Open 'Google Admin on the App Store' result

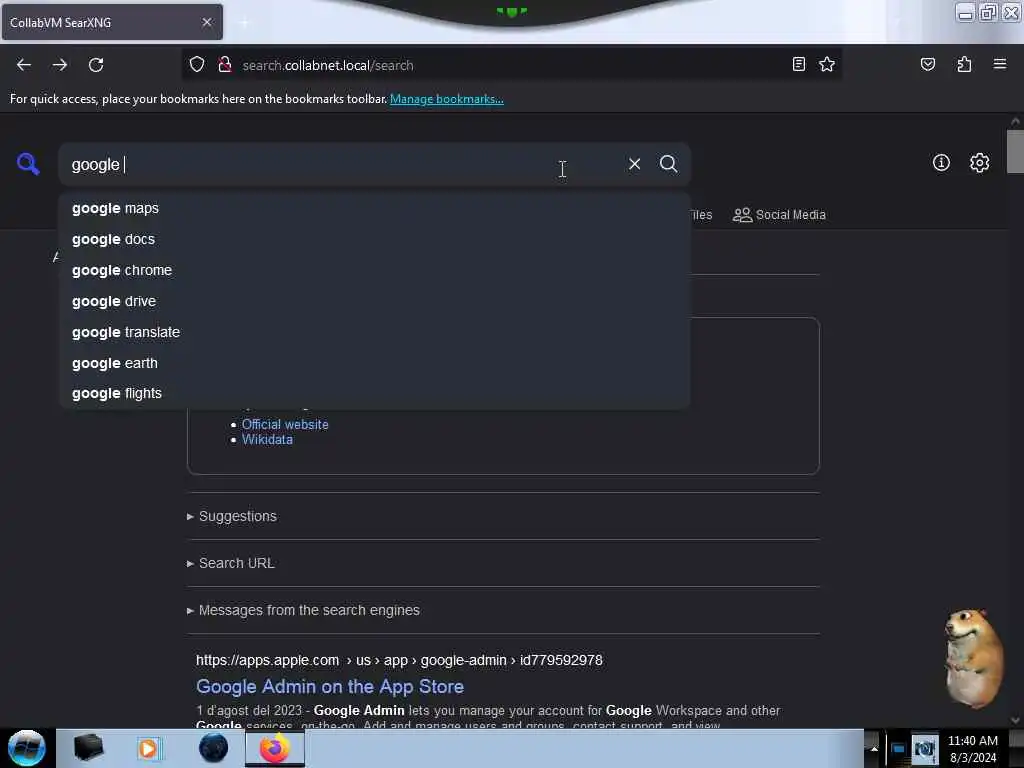[330, 686]
